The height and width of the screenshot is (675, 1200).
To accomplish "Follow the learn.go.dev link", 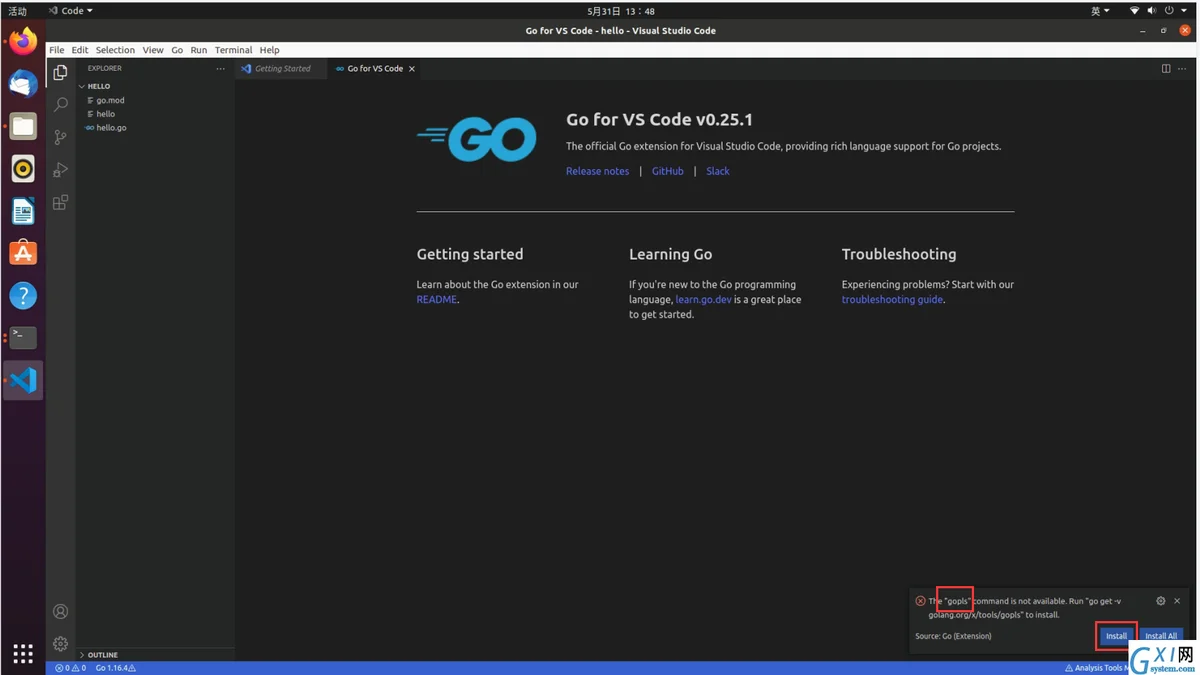I will tap(704, 299).
